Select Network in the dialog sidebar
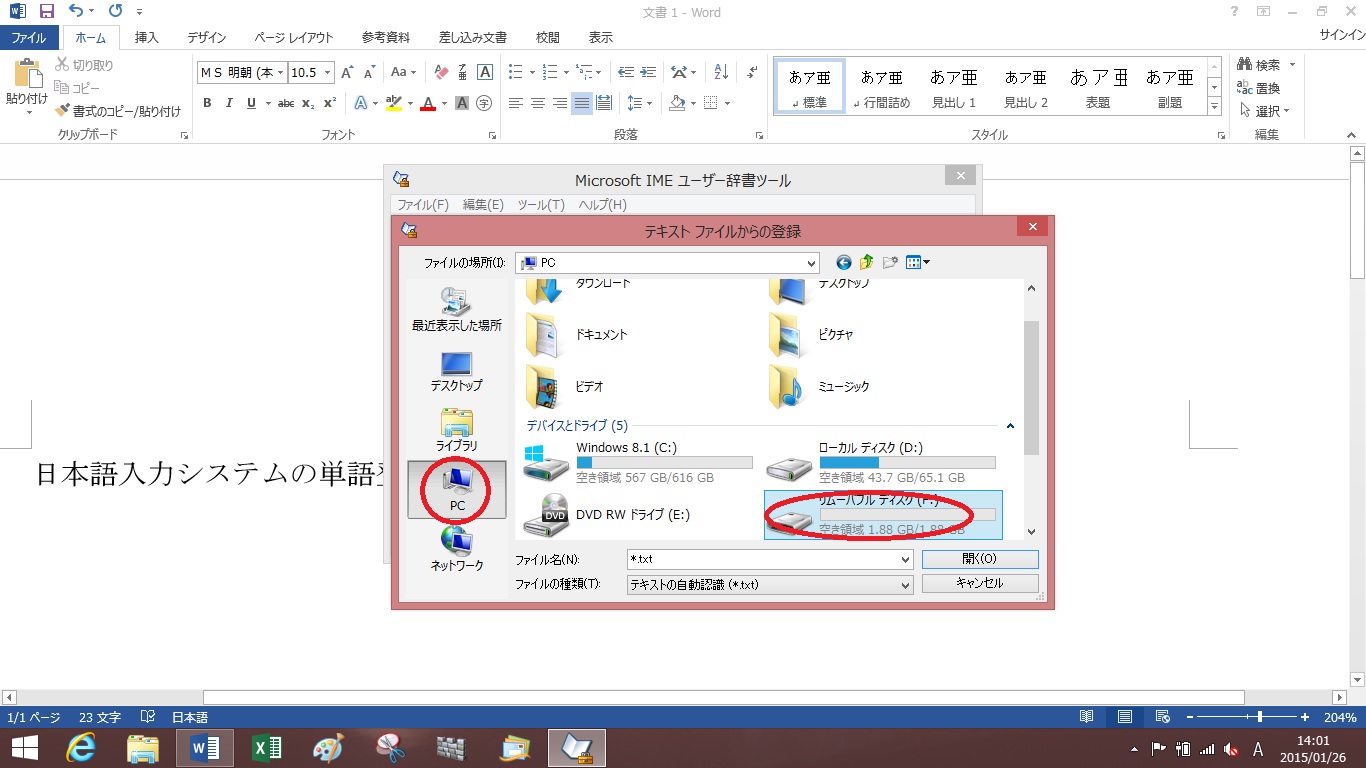This screenshot has width=1366, height=768. [x=457, y=550]
